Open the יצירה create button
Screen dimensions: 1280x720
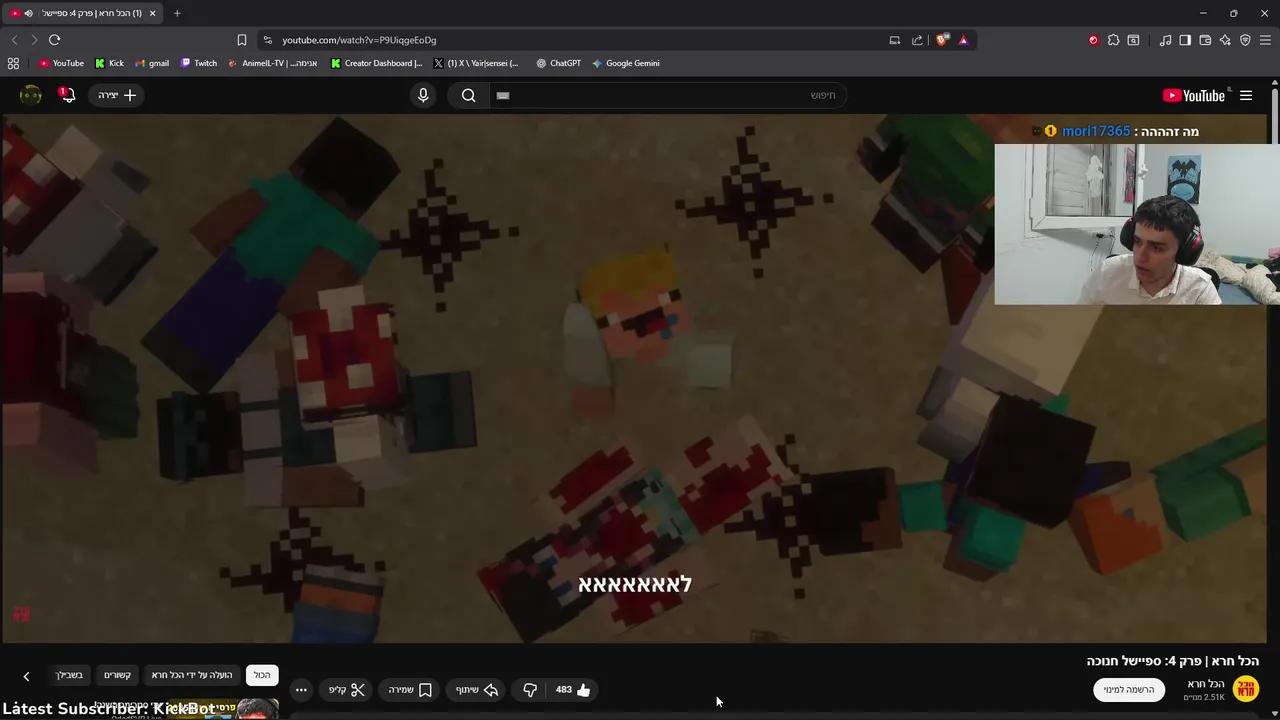pos(117,95)
